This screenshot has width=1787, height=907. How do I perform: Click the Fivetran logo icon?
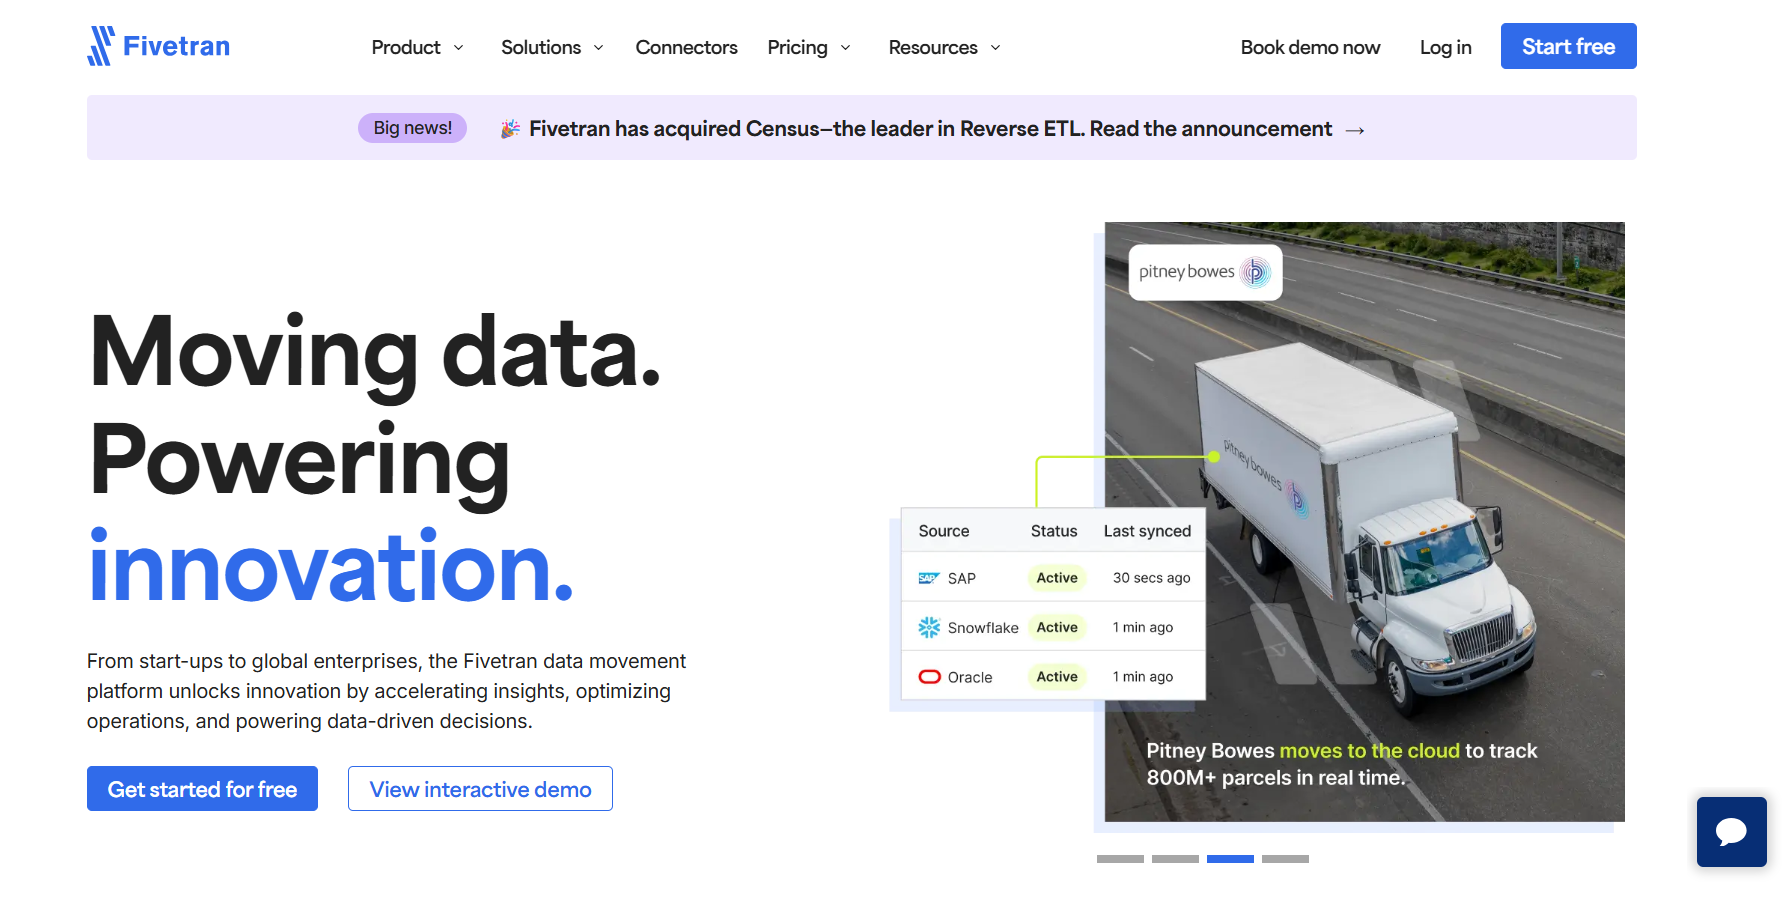[101, 46]
